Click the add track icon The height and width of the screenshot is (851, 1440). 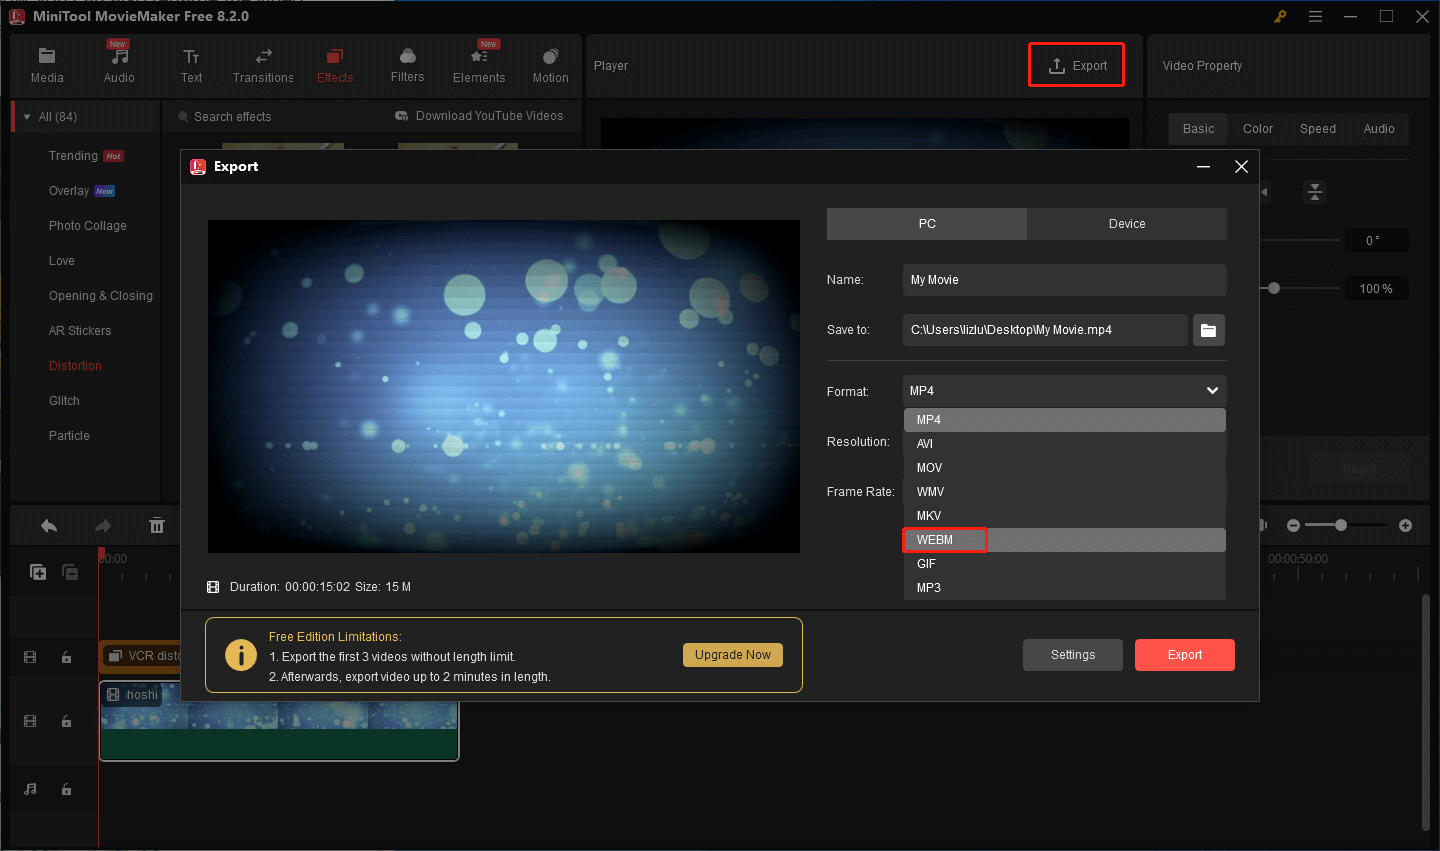pyautogui.click(x=38, y=572)
